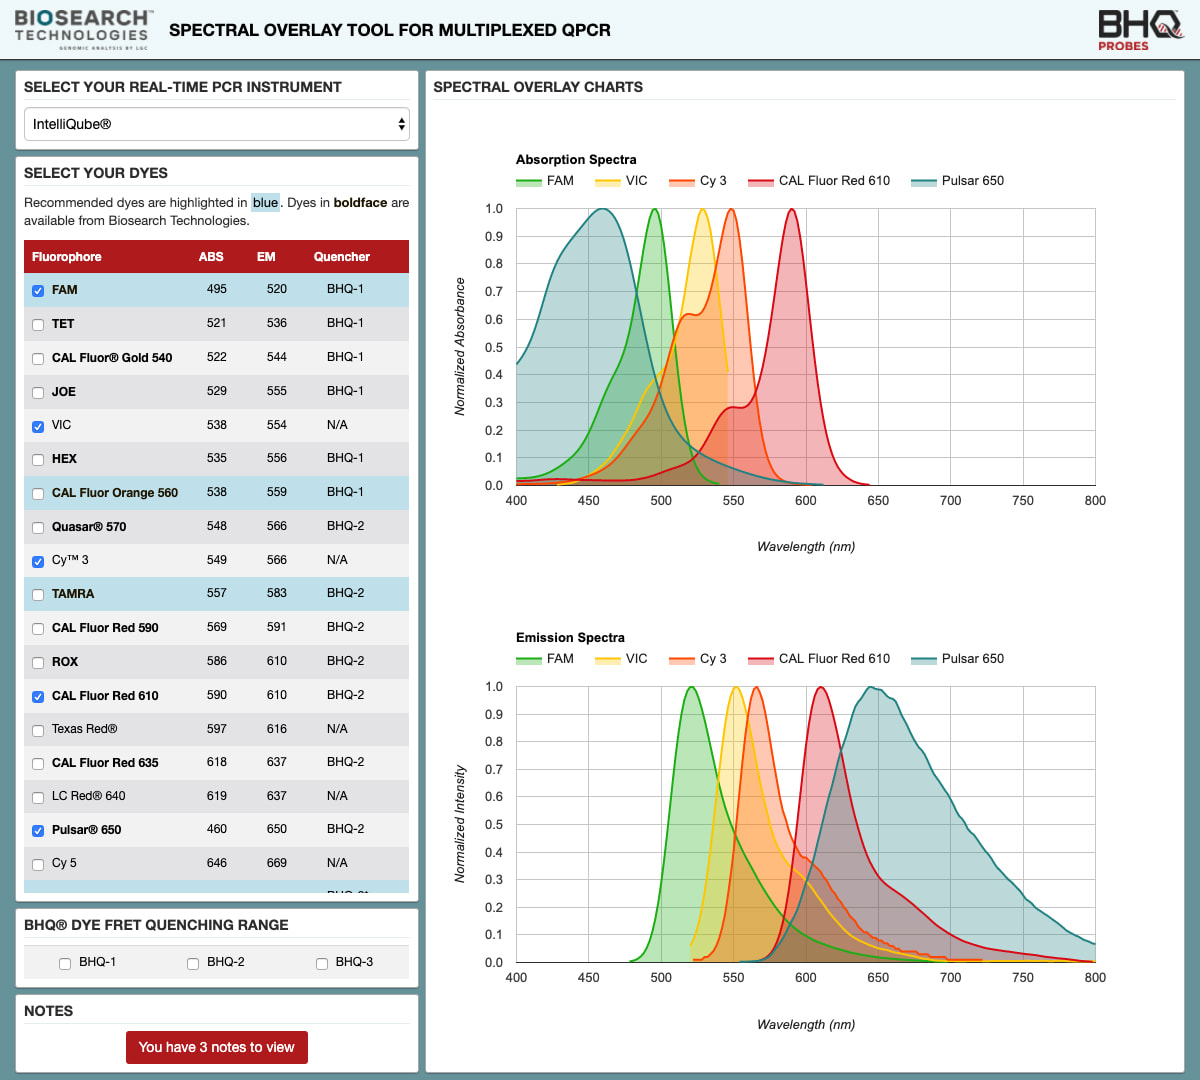Image resolution: width=1200 pixels, height=1080 pixels.
Task: Enable the CAL Fluor Gold 540 checkbox
Action: pos(38,359)
